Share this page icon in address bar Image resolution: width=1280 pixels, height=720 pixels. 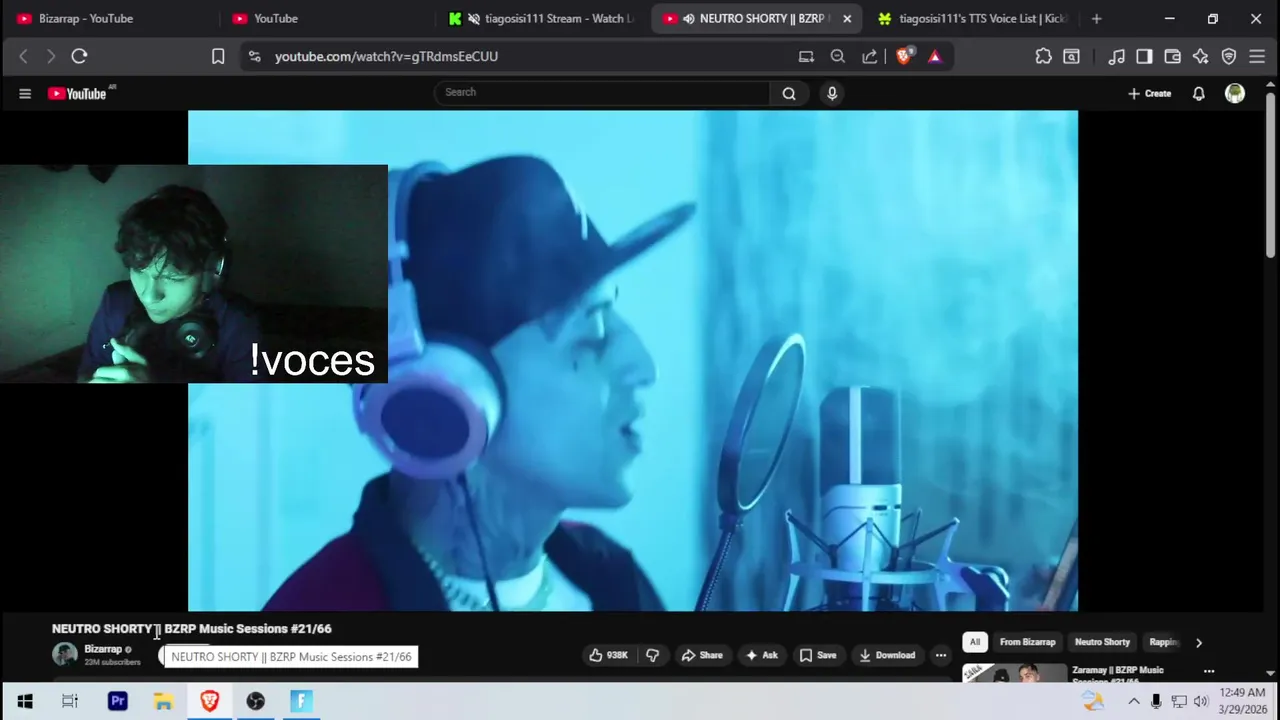tap(870, 57)
